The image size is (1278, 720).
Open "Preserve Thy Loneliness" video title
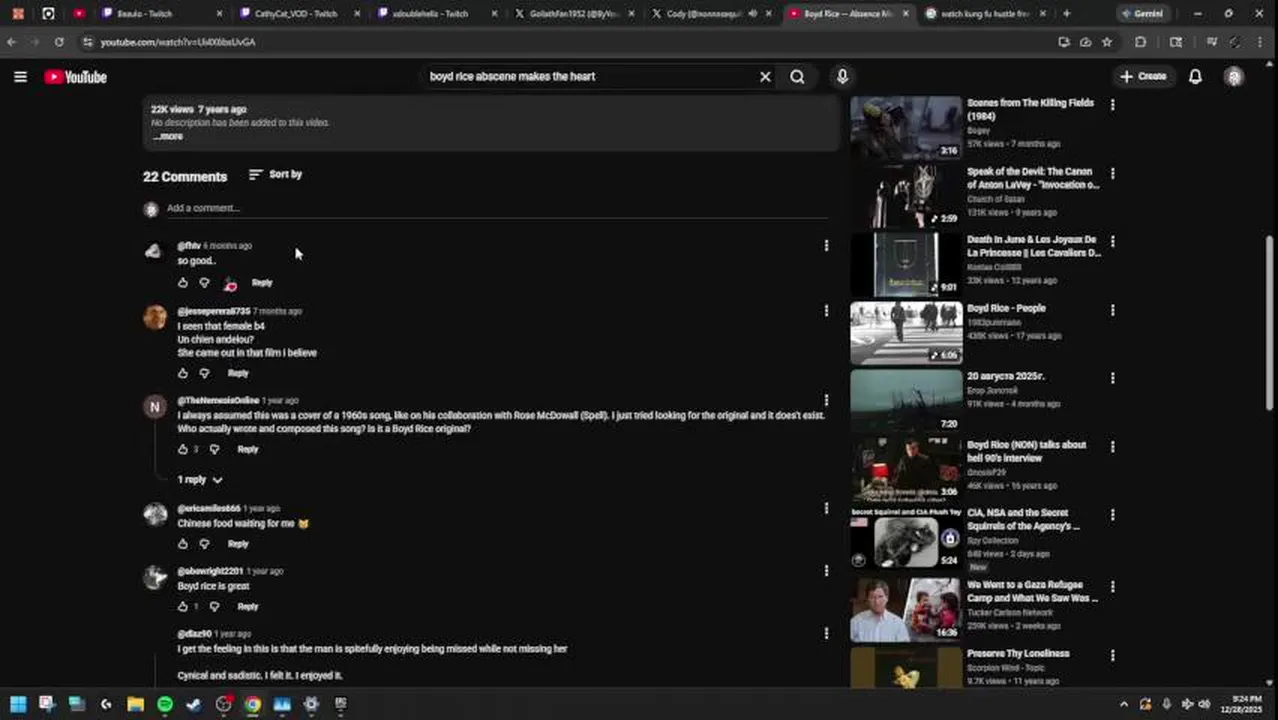(1018, 654)
